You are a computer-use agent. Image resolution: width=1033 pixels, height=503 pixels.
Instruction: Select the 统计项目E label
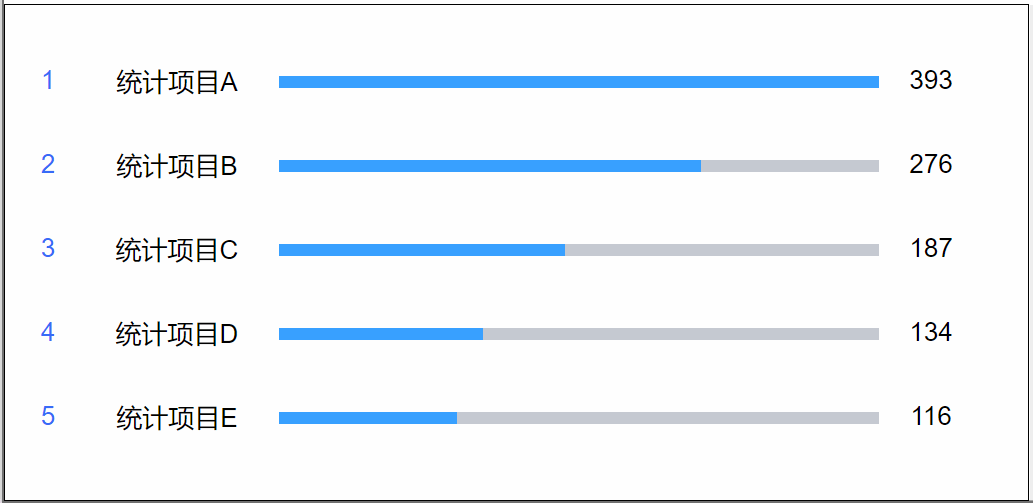click(177, 418)
